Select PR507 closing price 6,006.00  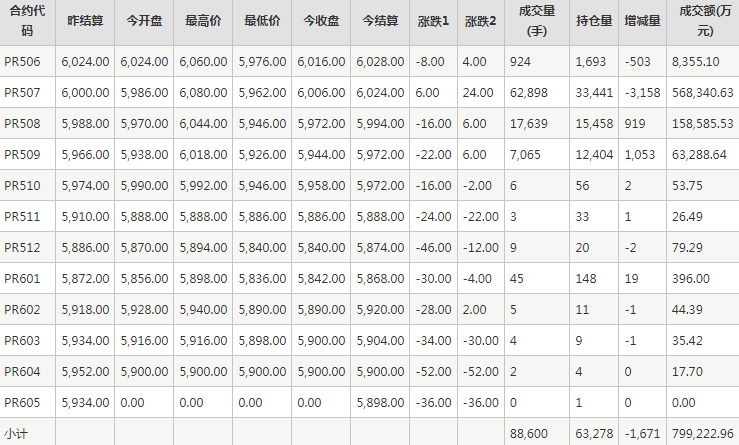pyautogui.click(x=321, y=93)
